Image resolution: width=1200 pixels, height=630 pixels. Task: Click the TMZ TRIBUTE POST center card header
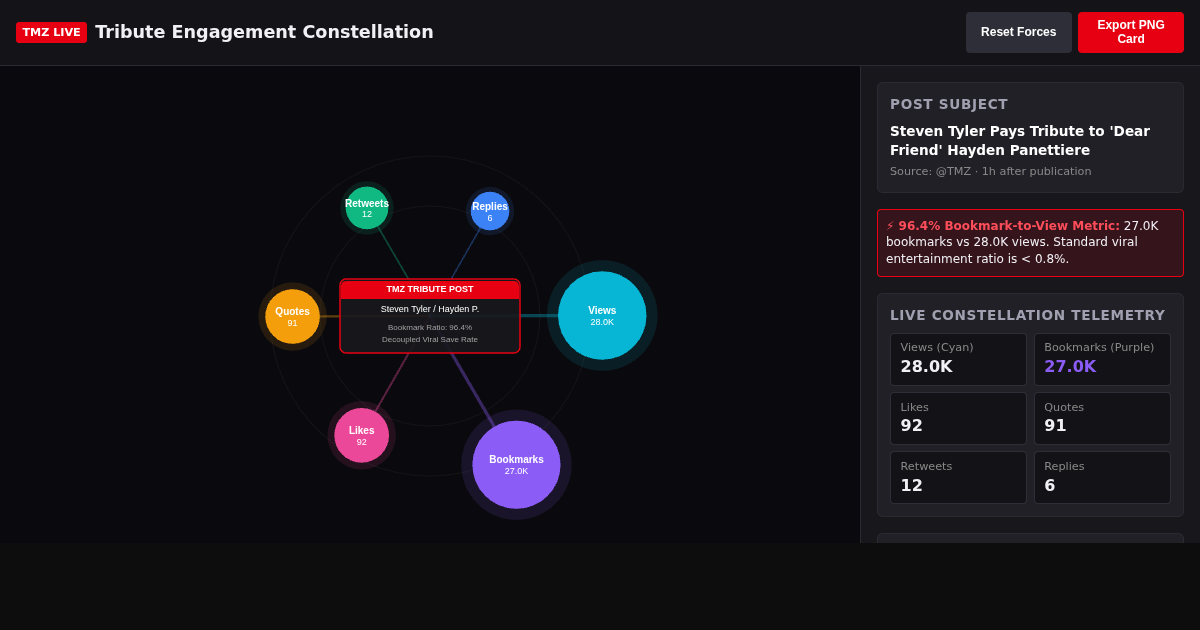coord(430,289)
